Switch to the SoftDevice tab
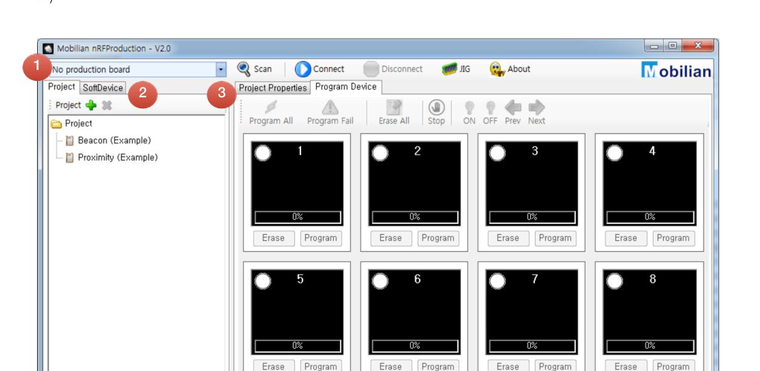 102,88
